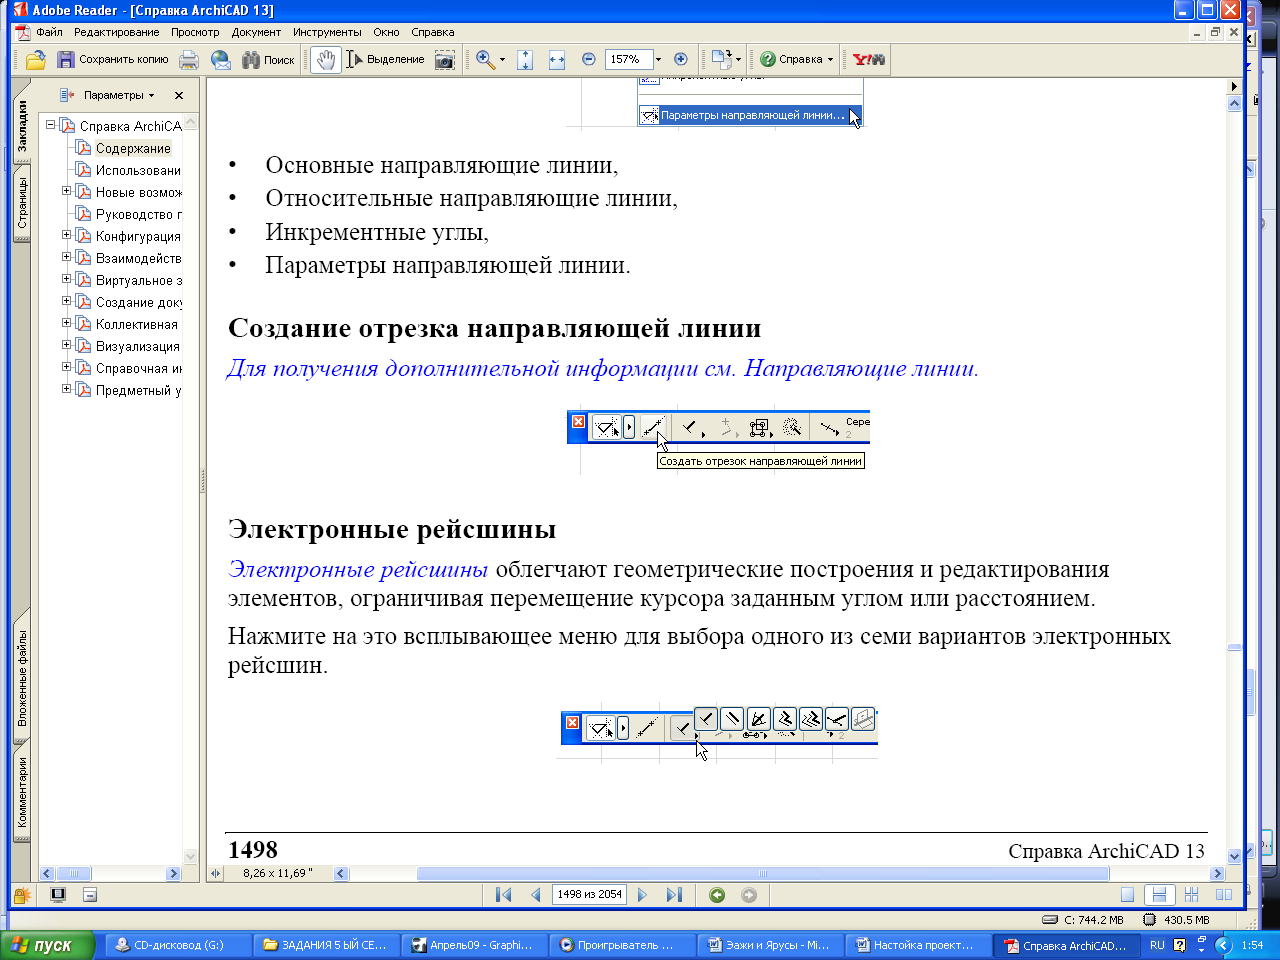Image resolution: width=1280 pixels, height=960 pixels.
Task: Switch to Проигрыватель taskbar window
Action: coord(622,945)
